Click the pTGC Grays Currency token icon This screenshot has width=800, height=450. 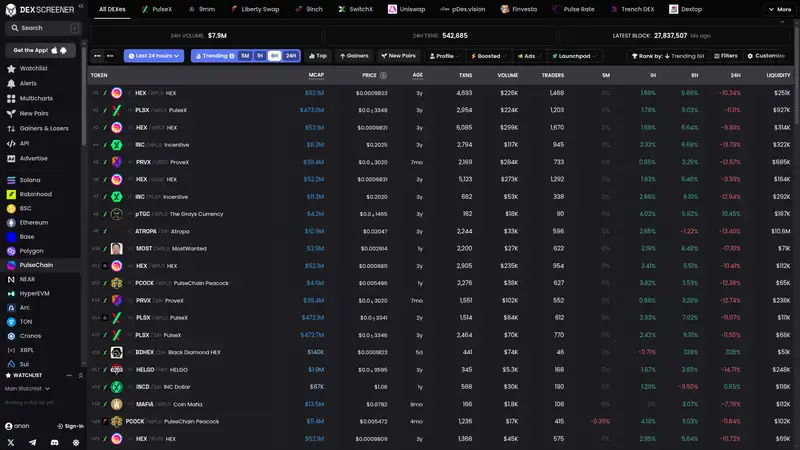116,214
